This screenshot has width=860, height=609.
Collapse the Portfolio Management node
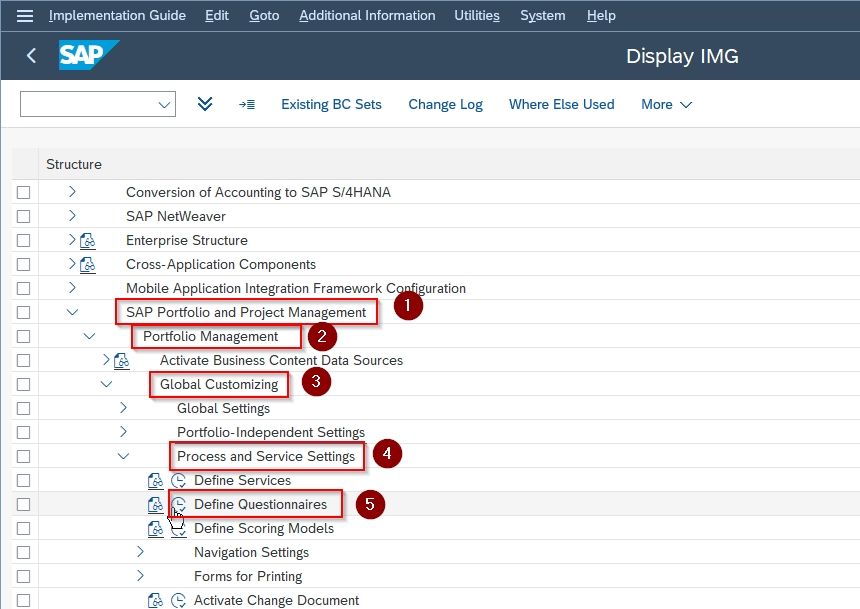click(x=89, y=336)
